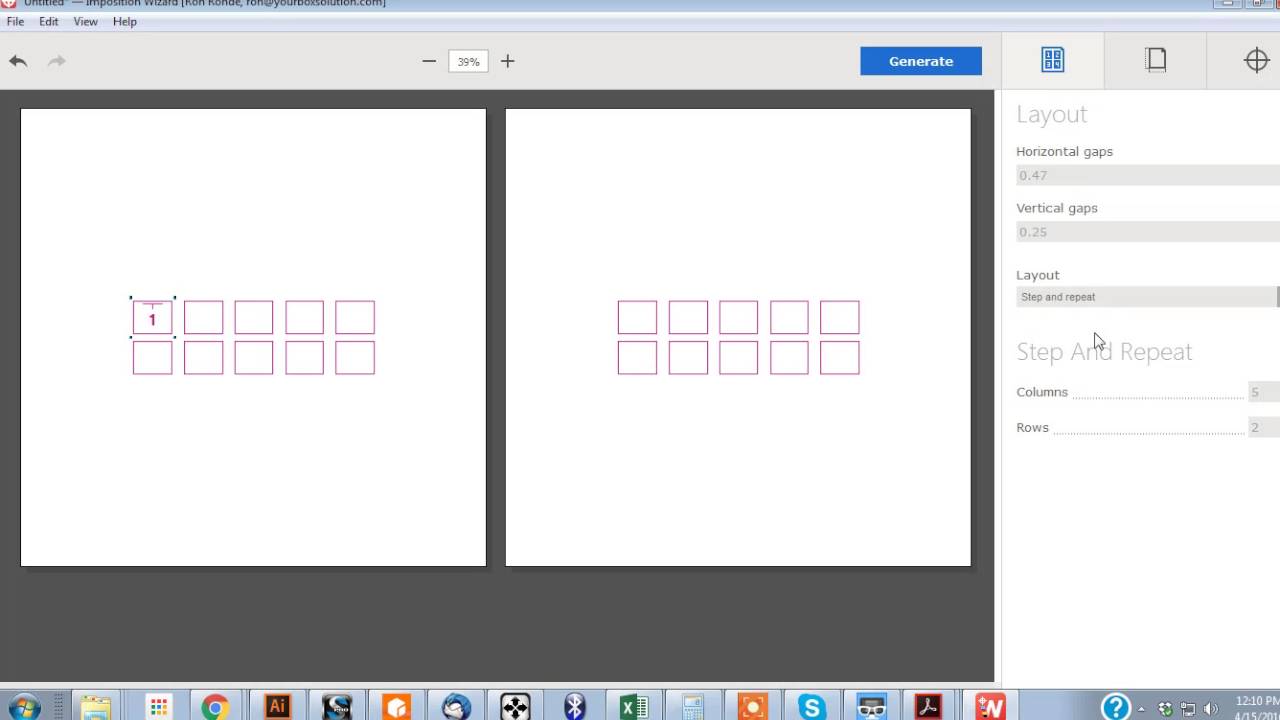
Task: Open the Step and repeat layout dropdown
Action: [x=1148, y=297]
